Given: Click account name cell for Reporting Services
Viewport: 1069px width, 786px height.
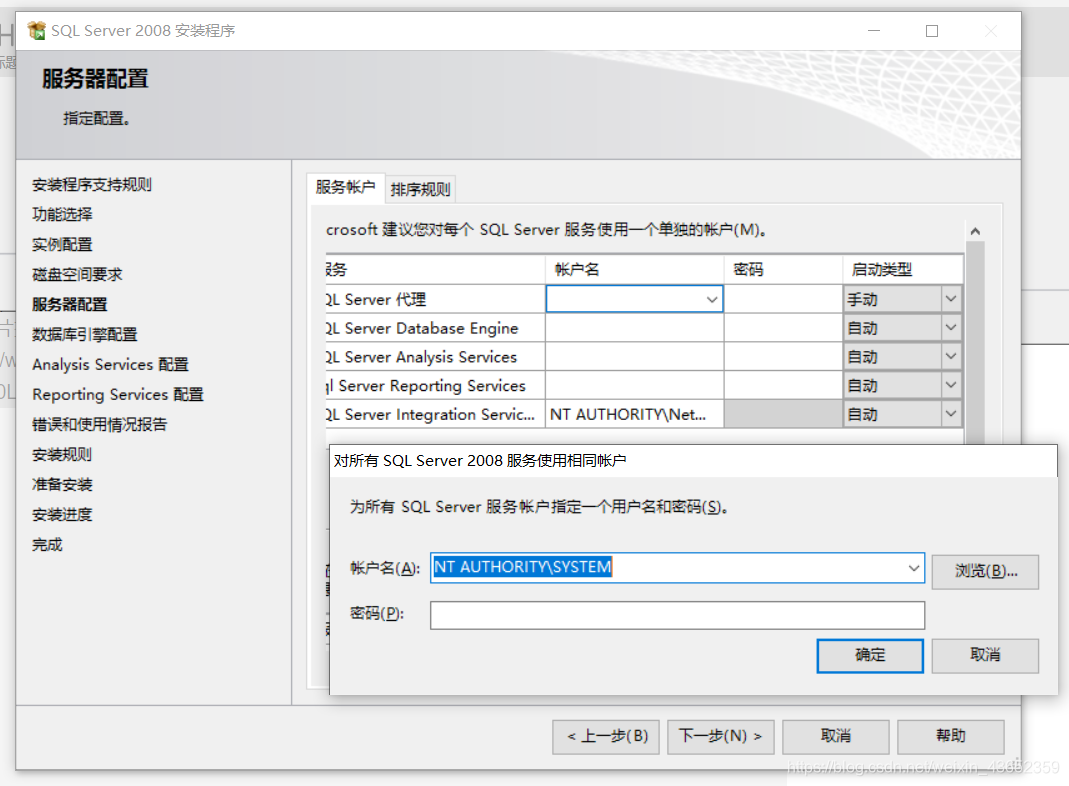Looking at the screenshot, I should (x=635, y=385).
